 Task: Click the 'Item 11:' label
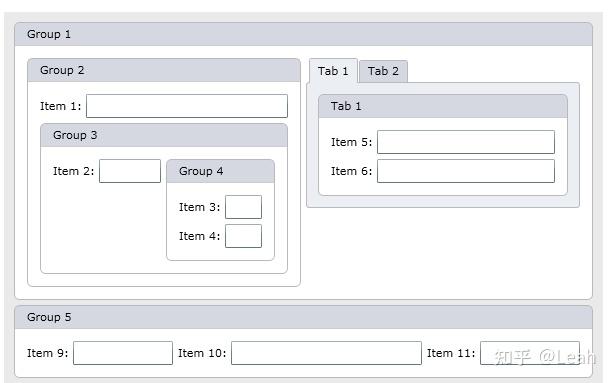451,353
